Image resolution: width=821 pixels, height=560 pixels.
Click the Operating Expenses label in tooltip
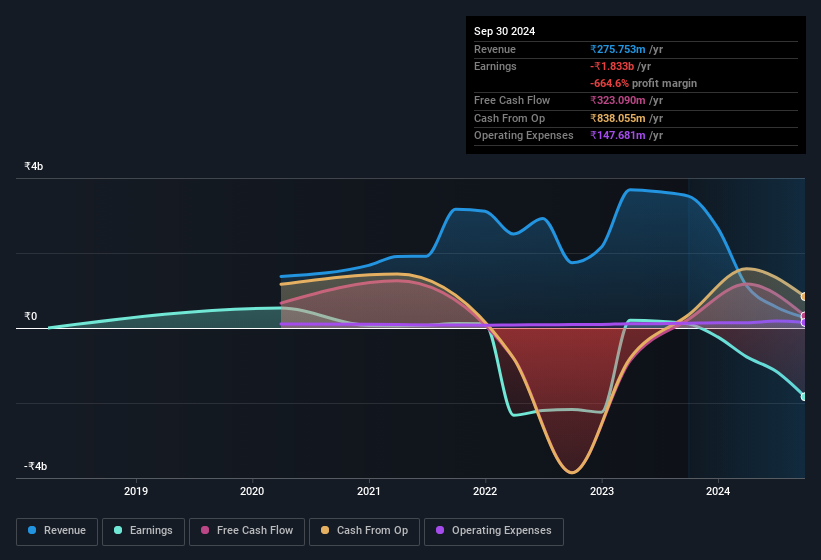(524, 135)
